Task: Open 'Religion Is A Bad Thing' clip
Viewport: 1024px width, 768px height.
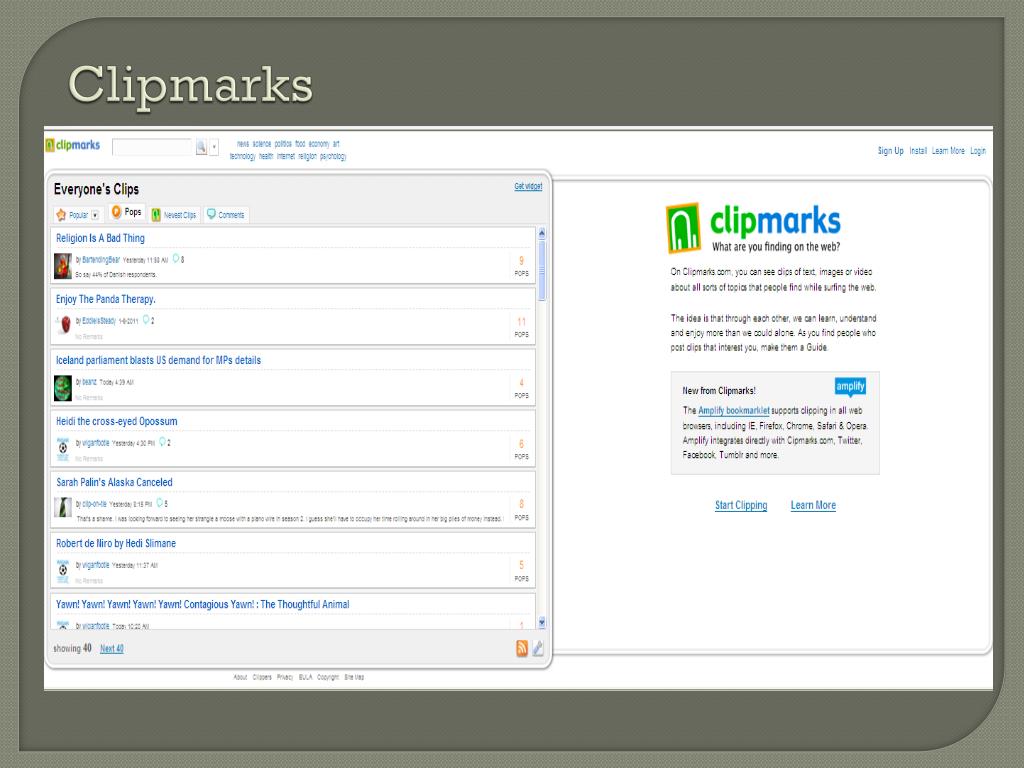Action: (x=100, y=238)
